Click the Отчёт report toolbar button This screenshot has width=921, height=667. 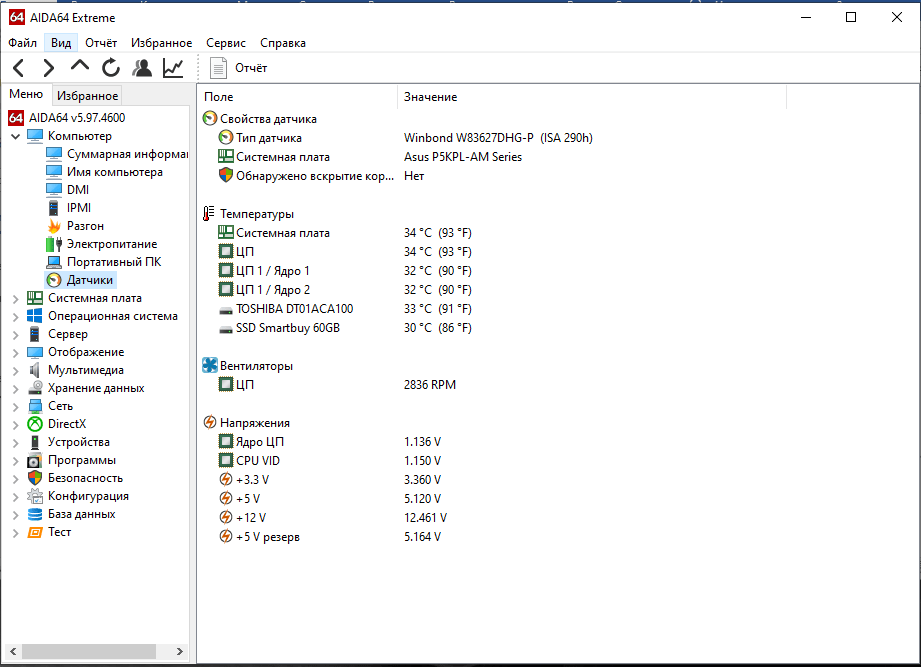238,68
